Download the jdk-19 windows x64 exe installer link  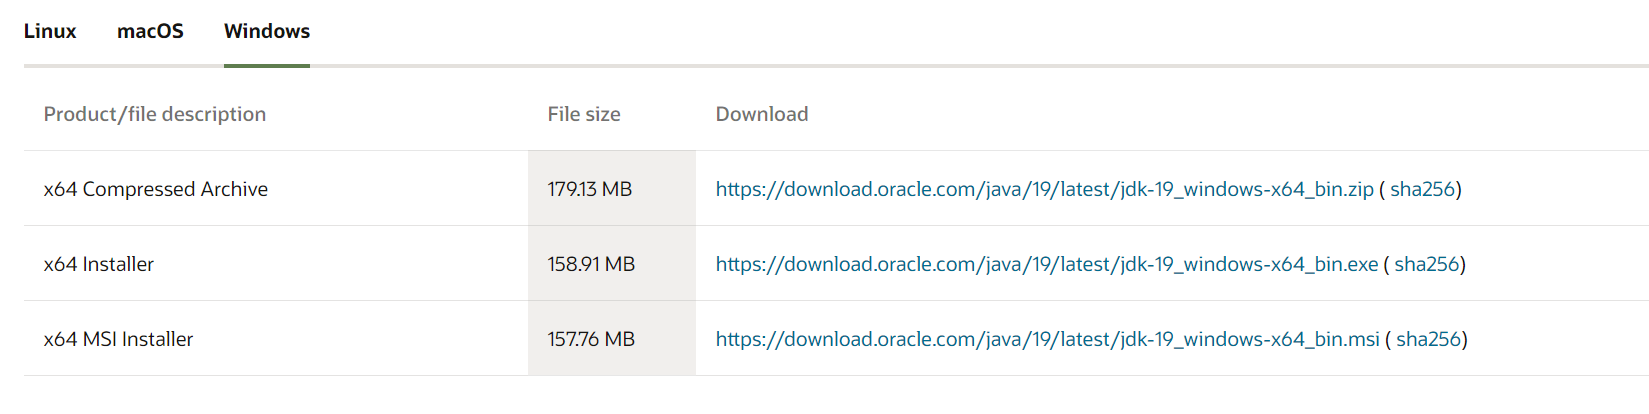click(x=1047, y=264)
